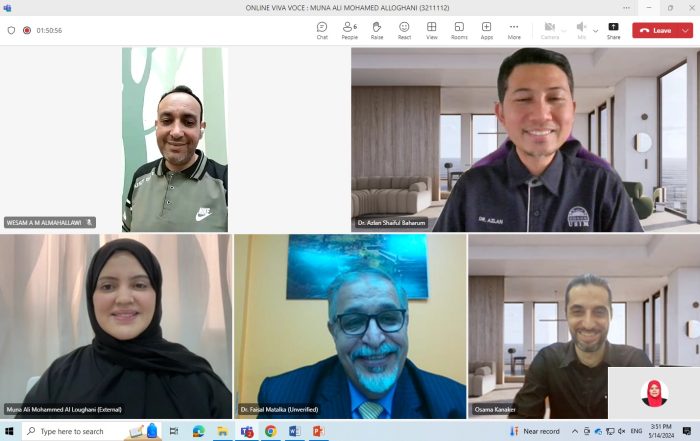Raise your hand in the meeting
Screen dimensions: 700x441
pos(377,30)
